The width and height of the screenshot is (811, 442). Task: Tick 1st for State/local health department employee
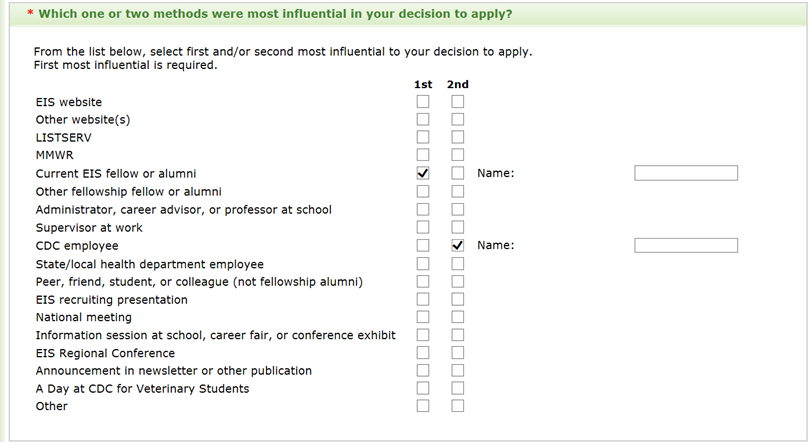click(423, 264)
